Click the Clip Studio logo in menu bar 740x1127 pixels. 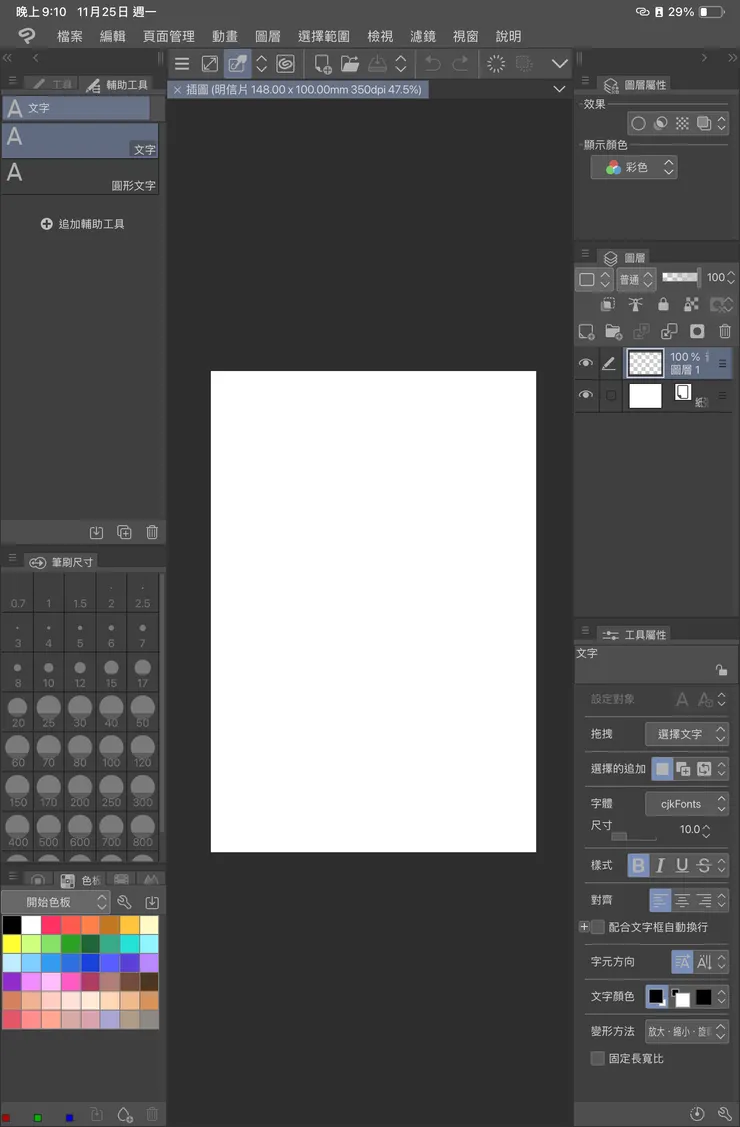click(27, 36)
